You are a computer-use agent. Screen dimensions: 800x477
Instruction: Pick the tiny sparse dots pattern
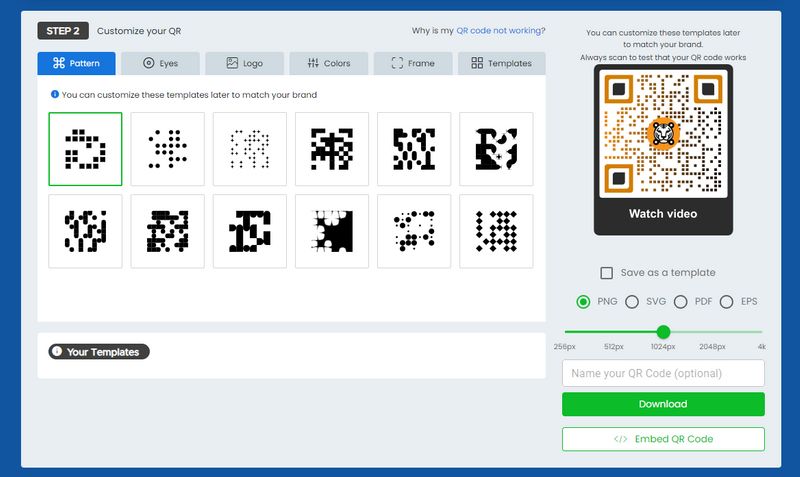[249, 149]
